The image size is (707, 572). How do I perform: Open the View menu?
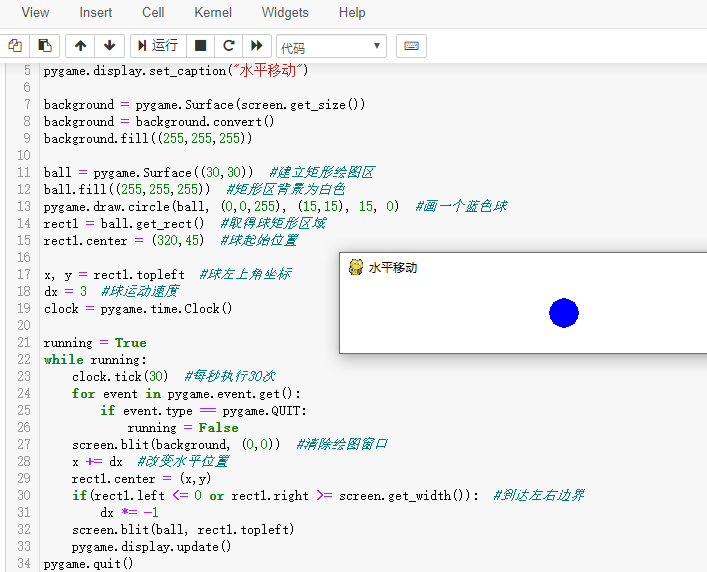(35, 13)
